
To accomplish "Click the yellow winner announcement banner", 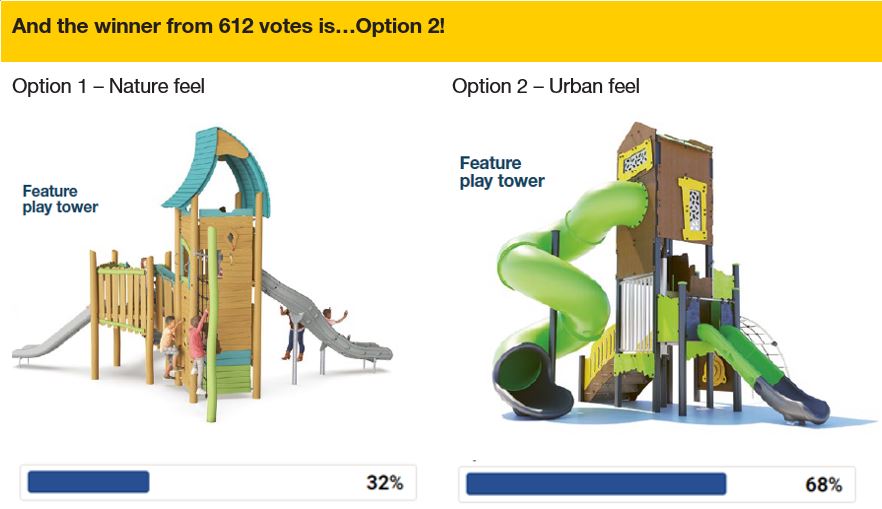I will click(440, 28).
